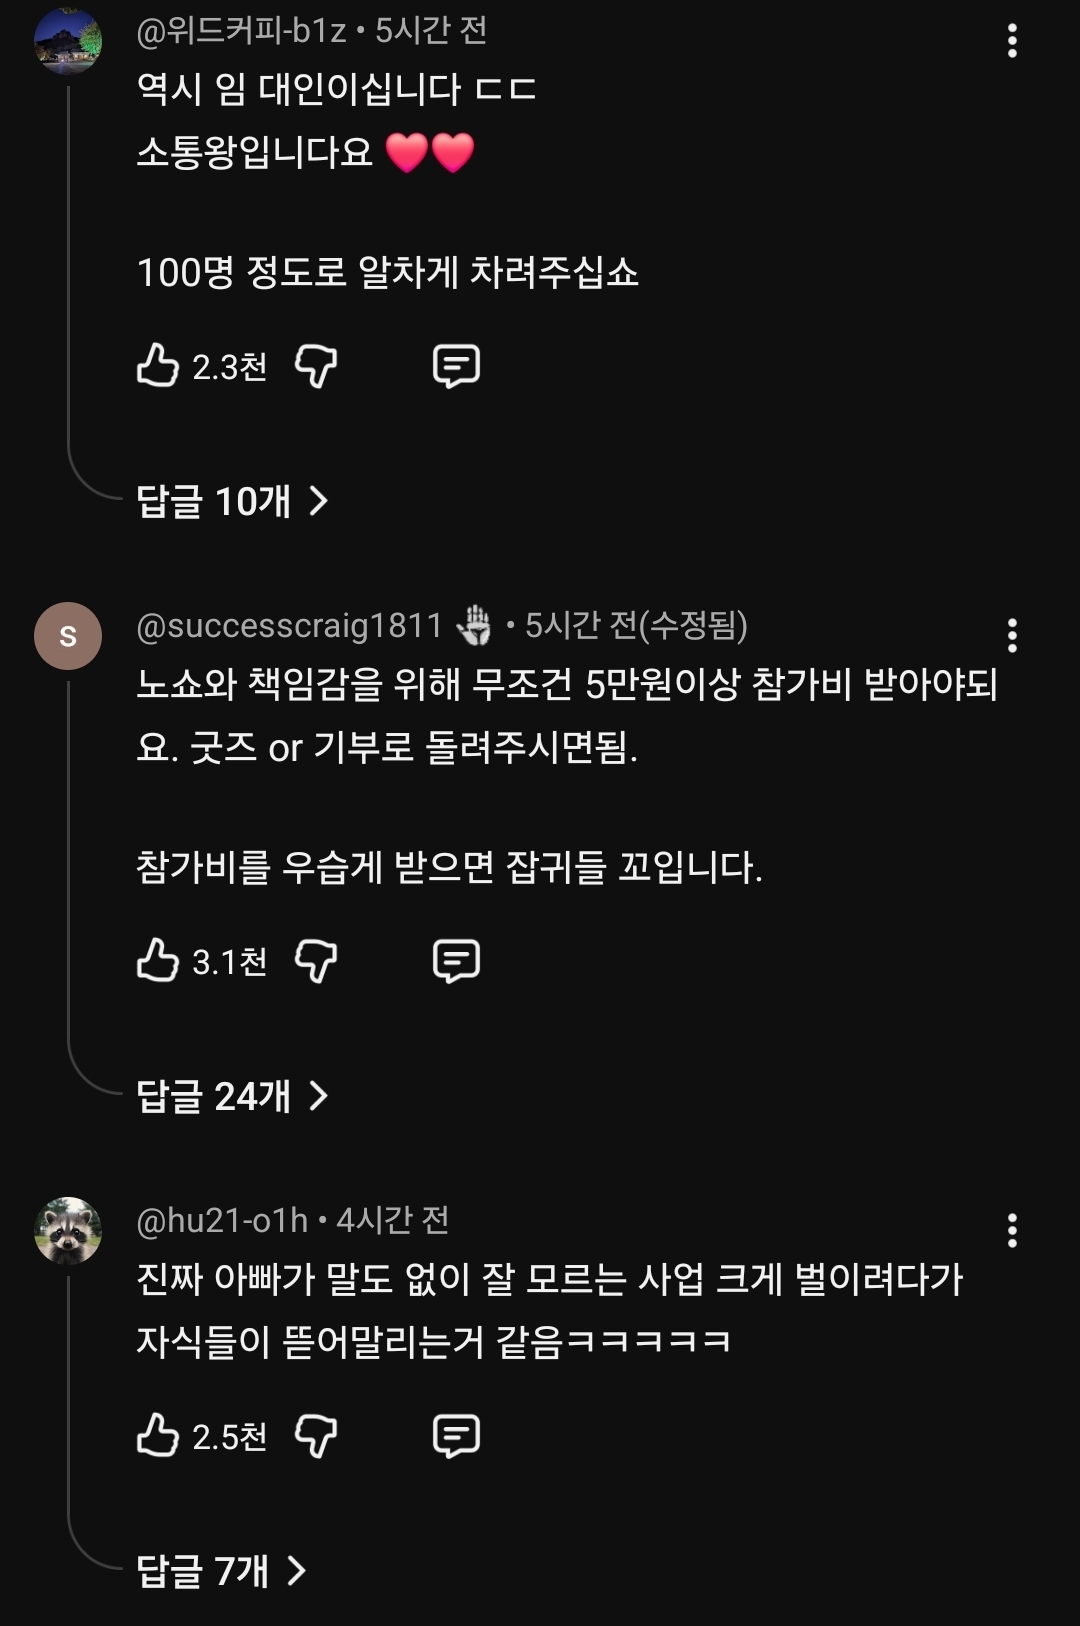The height and width of the screenshot is (1626, 1080).
Task: Dislike the @hu21-o1h comment
Action: [316, 1436]
